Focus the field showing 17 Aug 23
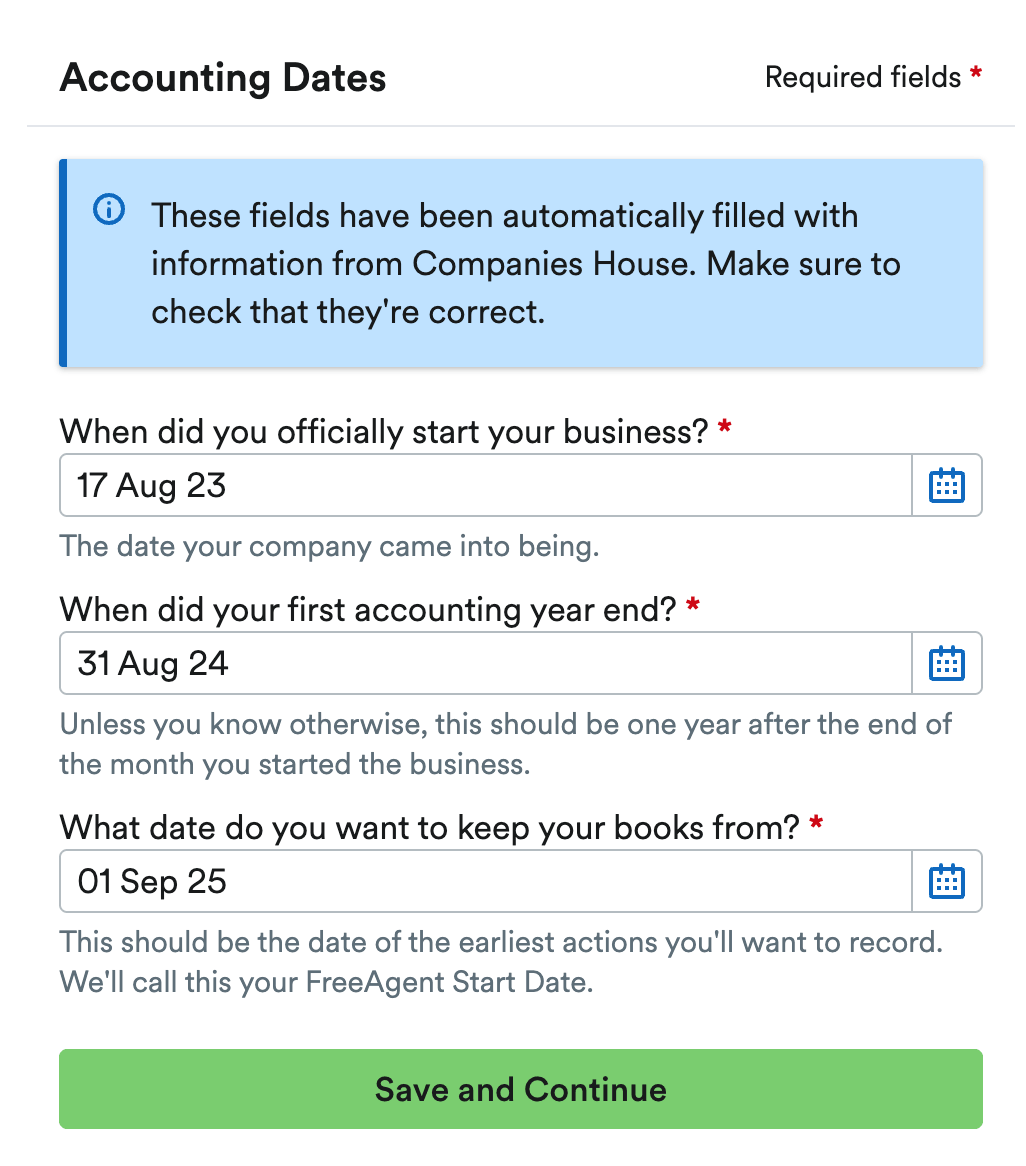 [x=485, y=486]
